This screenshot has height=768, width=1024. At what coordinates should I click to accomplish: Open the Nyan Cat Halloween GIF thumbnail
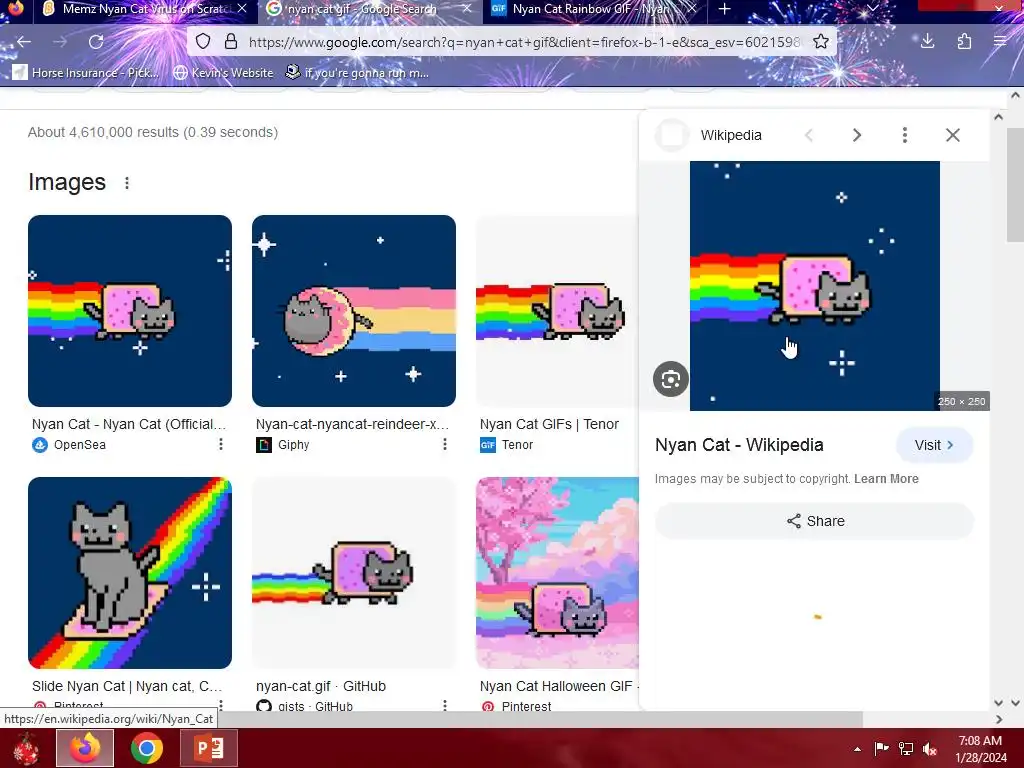[x=557, y=573]
